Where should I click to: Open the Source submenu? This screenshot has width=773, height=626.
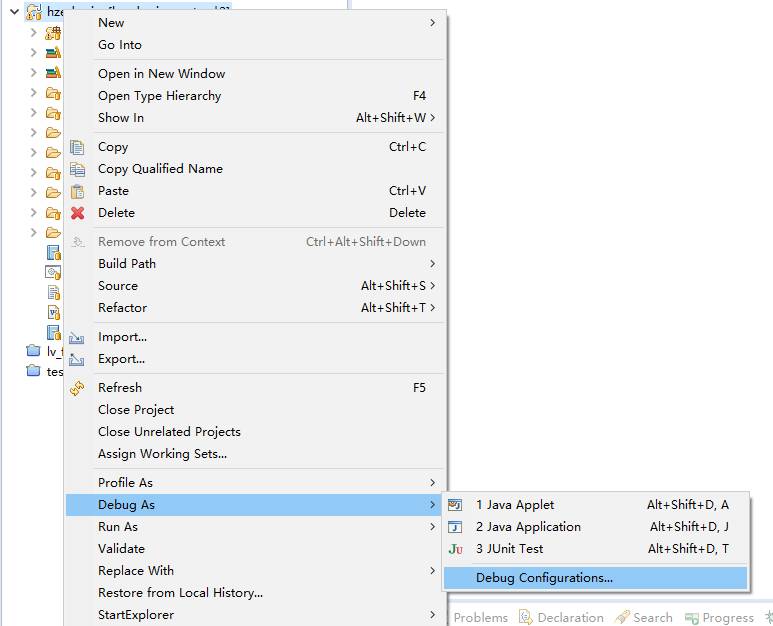255,286
